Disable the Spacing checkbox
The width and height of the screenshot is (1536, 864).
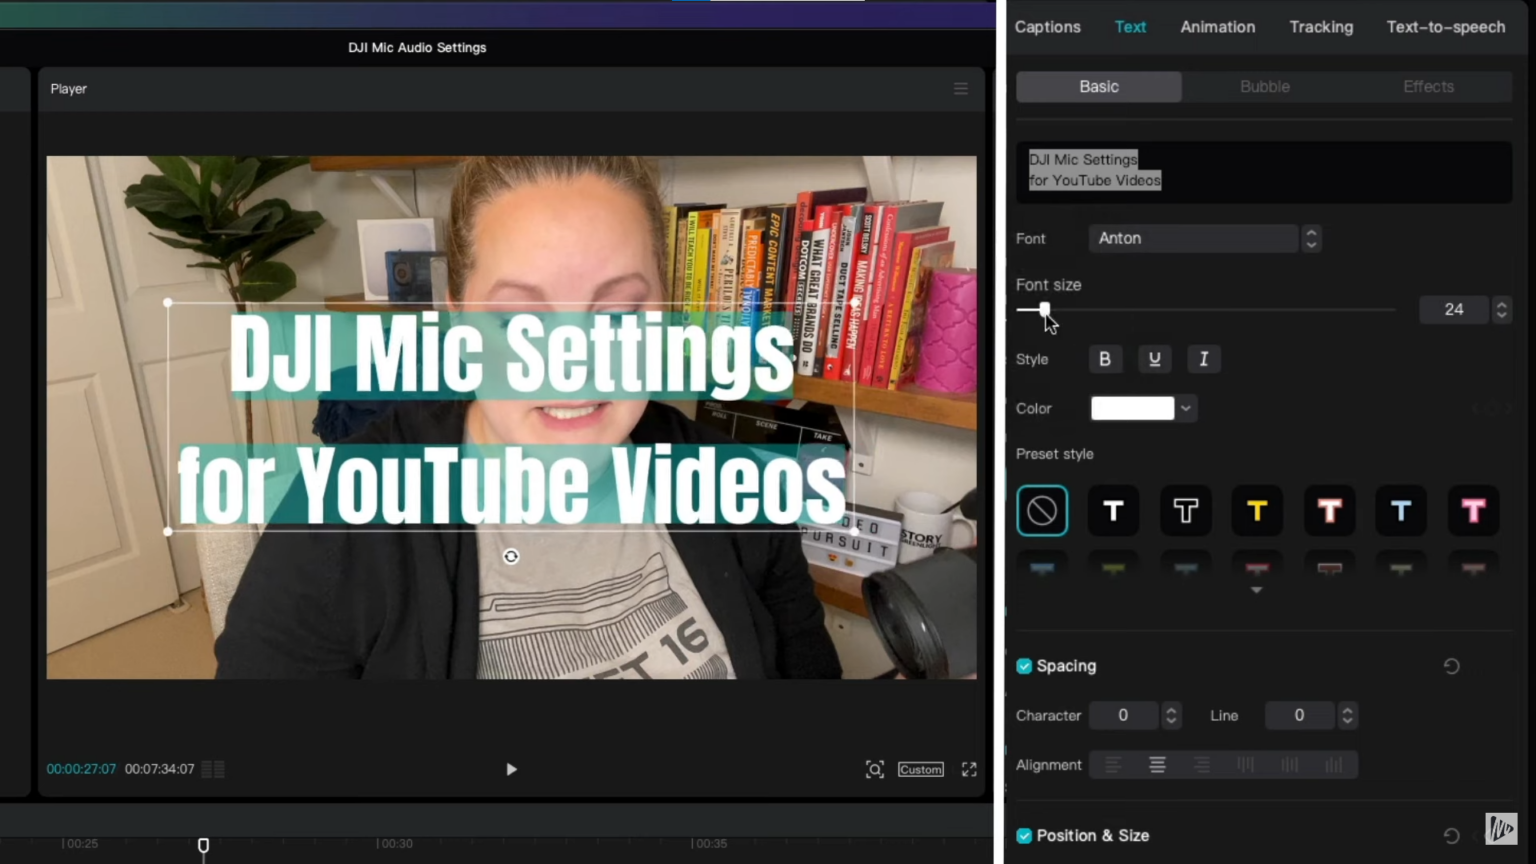pyautogui.click(x=1023, y=665)
